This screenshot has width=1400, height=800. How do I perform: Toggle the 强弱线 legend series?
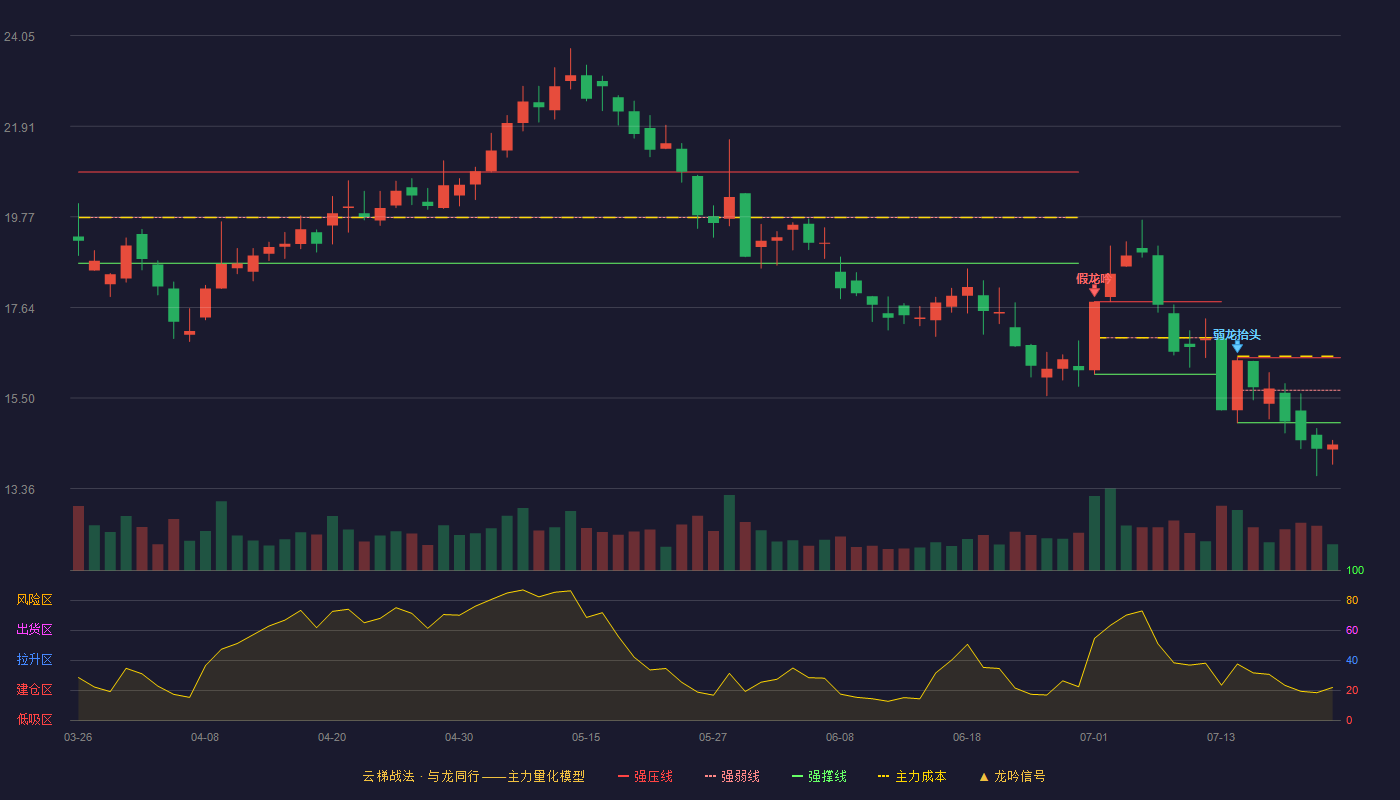pos(732,776)
